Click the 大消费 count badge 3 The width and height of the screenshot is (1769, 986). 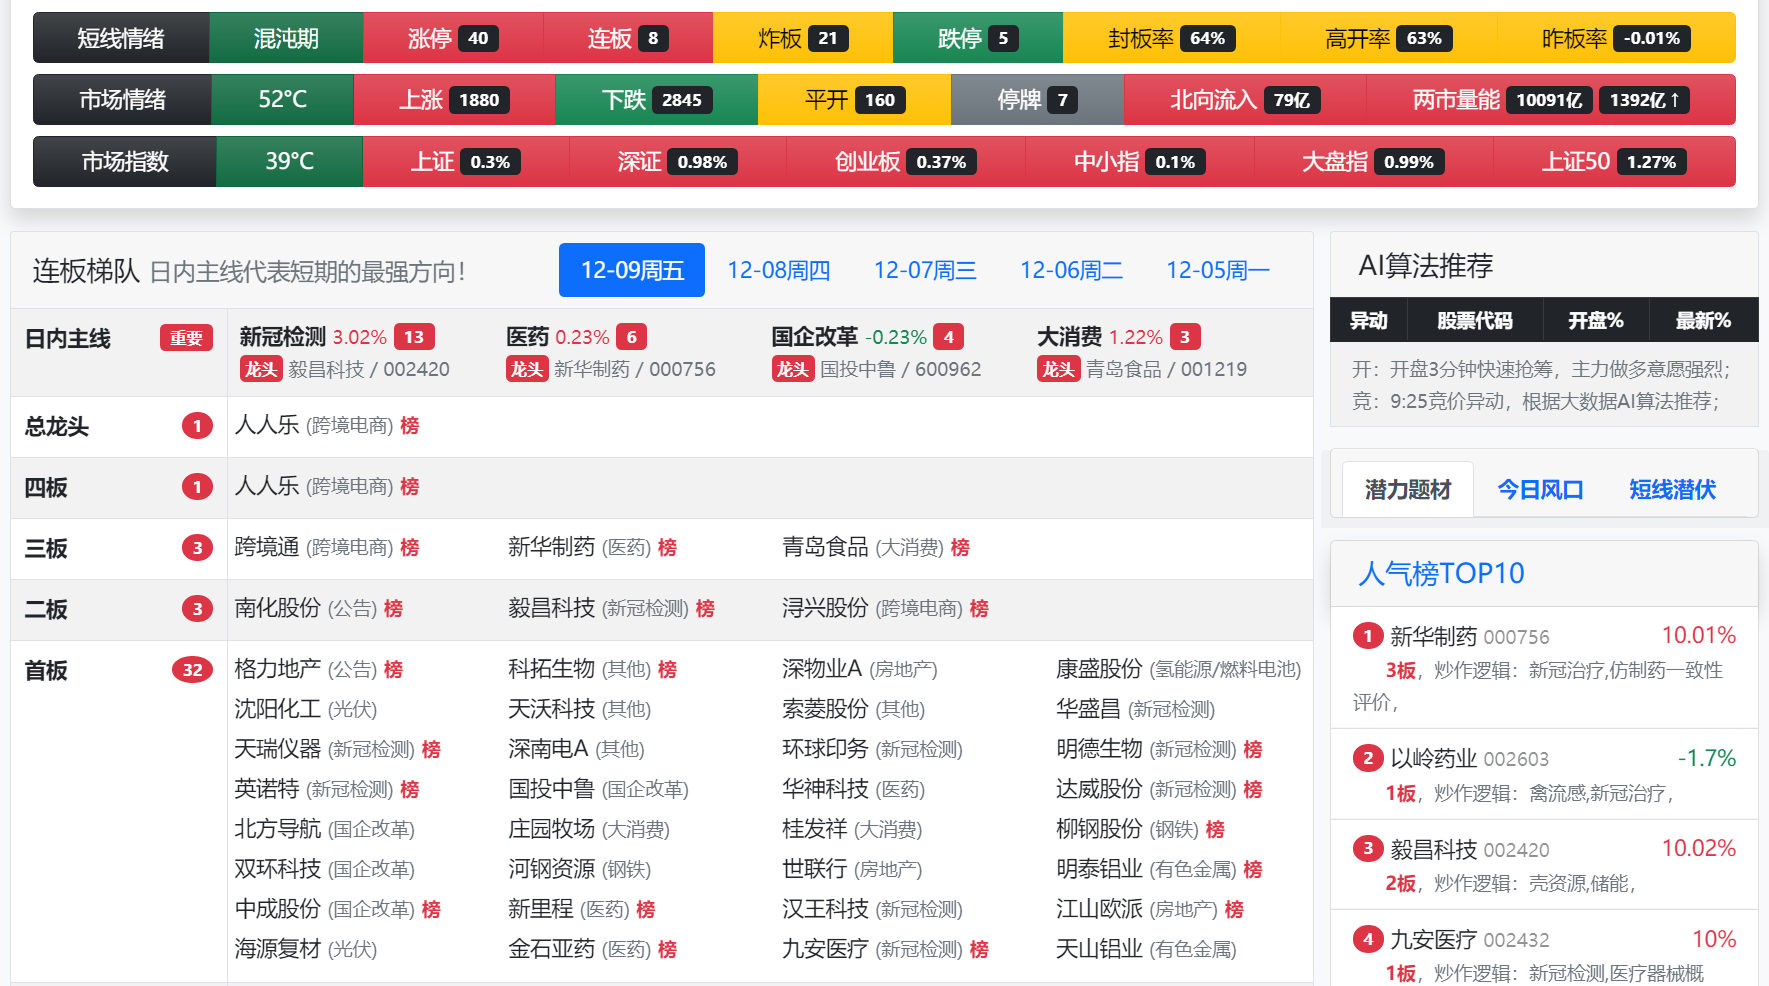pos(1185,337)
